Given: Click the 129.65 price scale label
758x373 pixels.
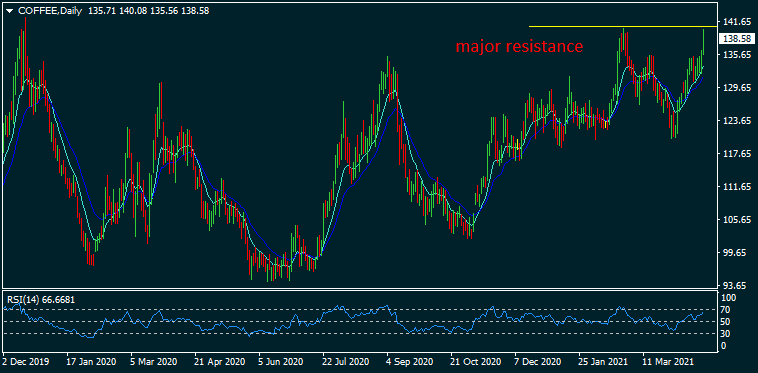Looking at the screenshot, I should point(737,88).
